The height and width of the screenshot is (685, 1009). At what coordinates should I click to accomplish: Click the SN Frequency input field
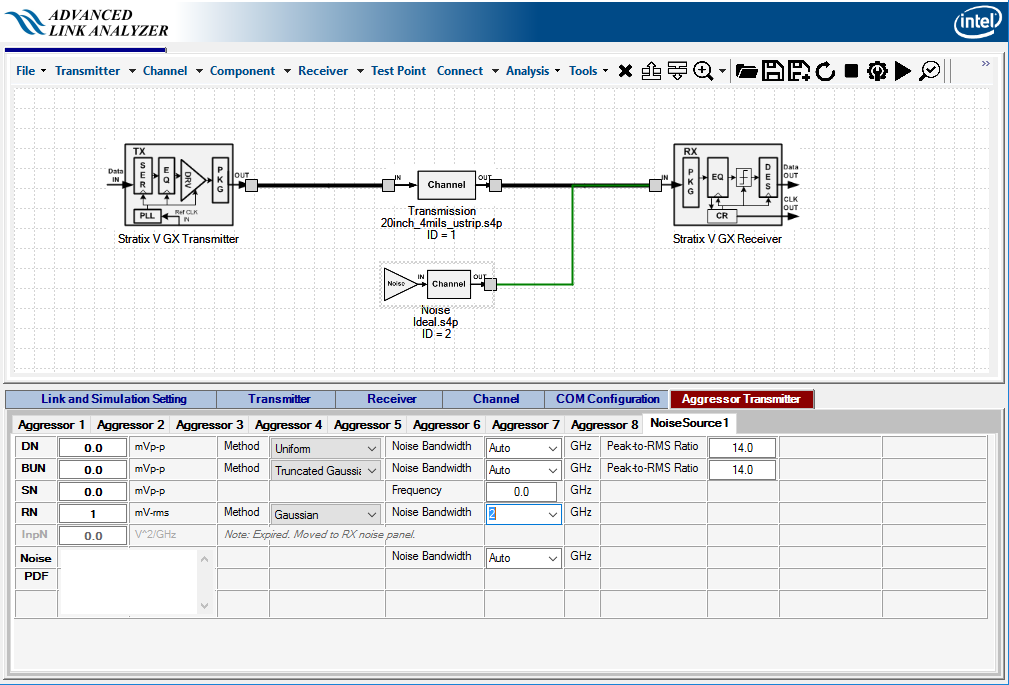(x=521, y=492)
